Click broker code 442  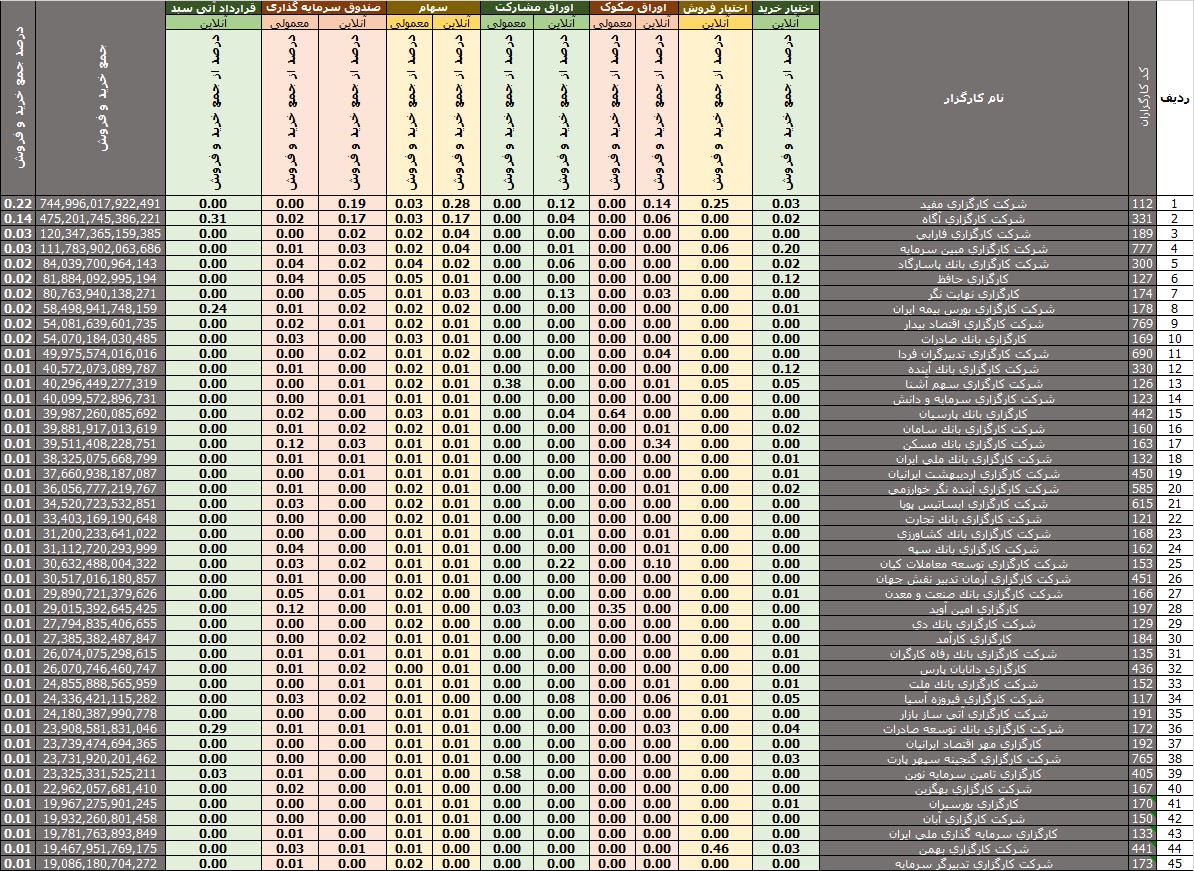[1142, 414]
